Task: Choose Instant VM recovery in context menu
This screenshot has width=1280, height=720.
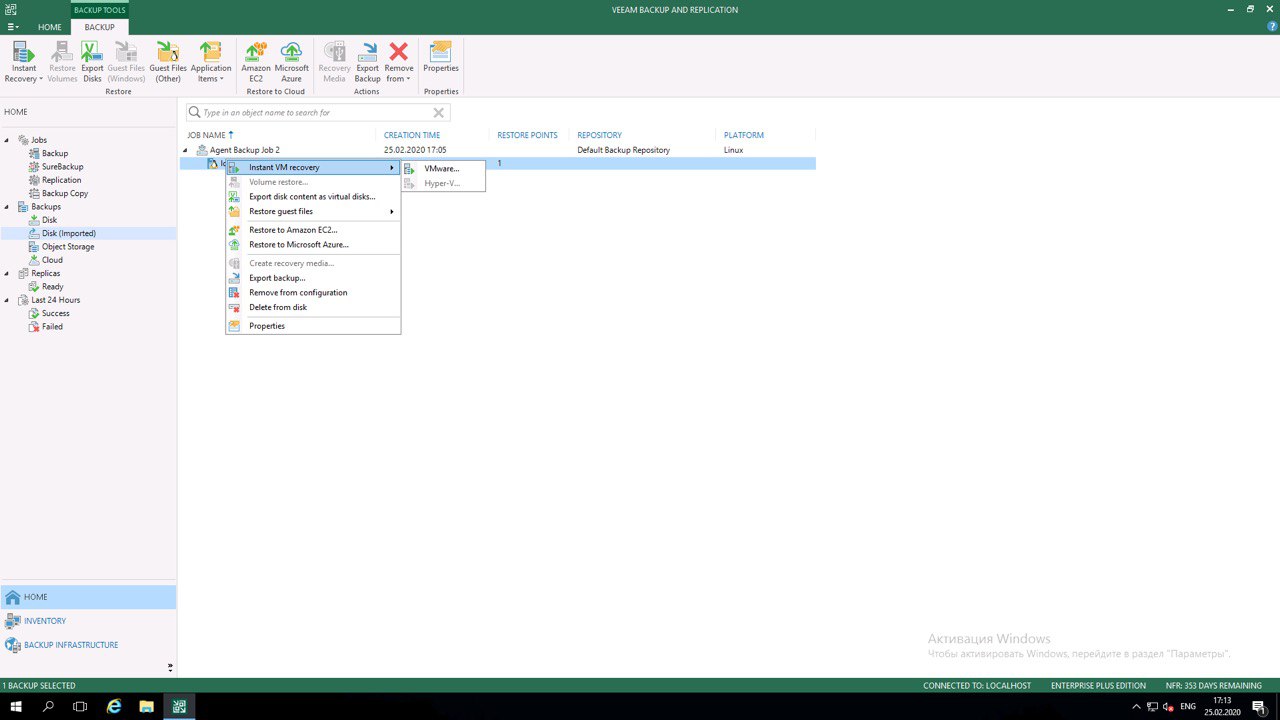Action: (x=313, y=167)
